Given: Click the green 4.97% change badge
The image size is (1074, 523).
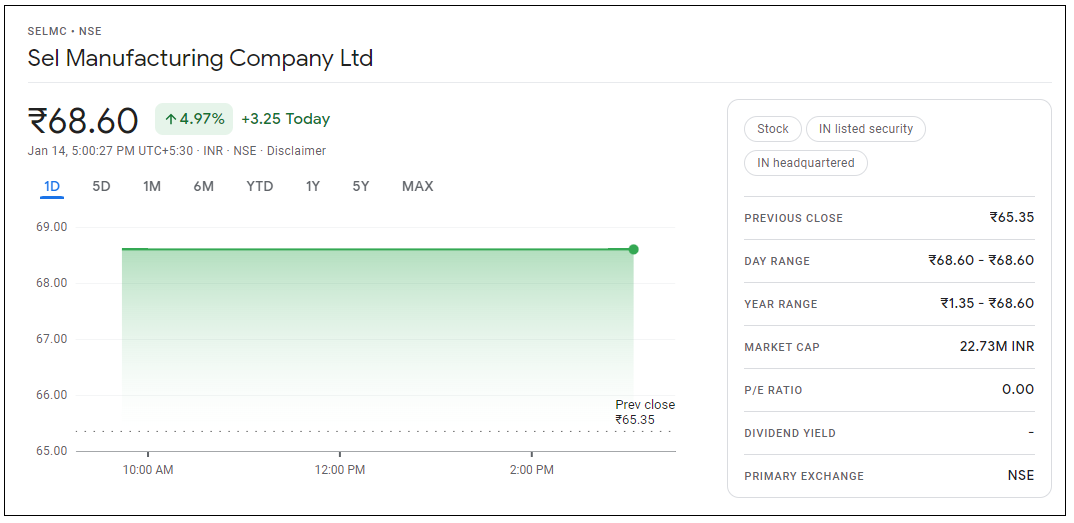Looking at the screenshot, I should pyautogui.click(x=194, y=119).
